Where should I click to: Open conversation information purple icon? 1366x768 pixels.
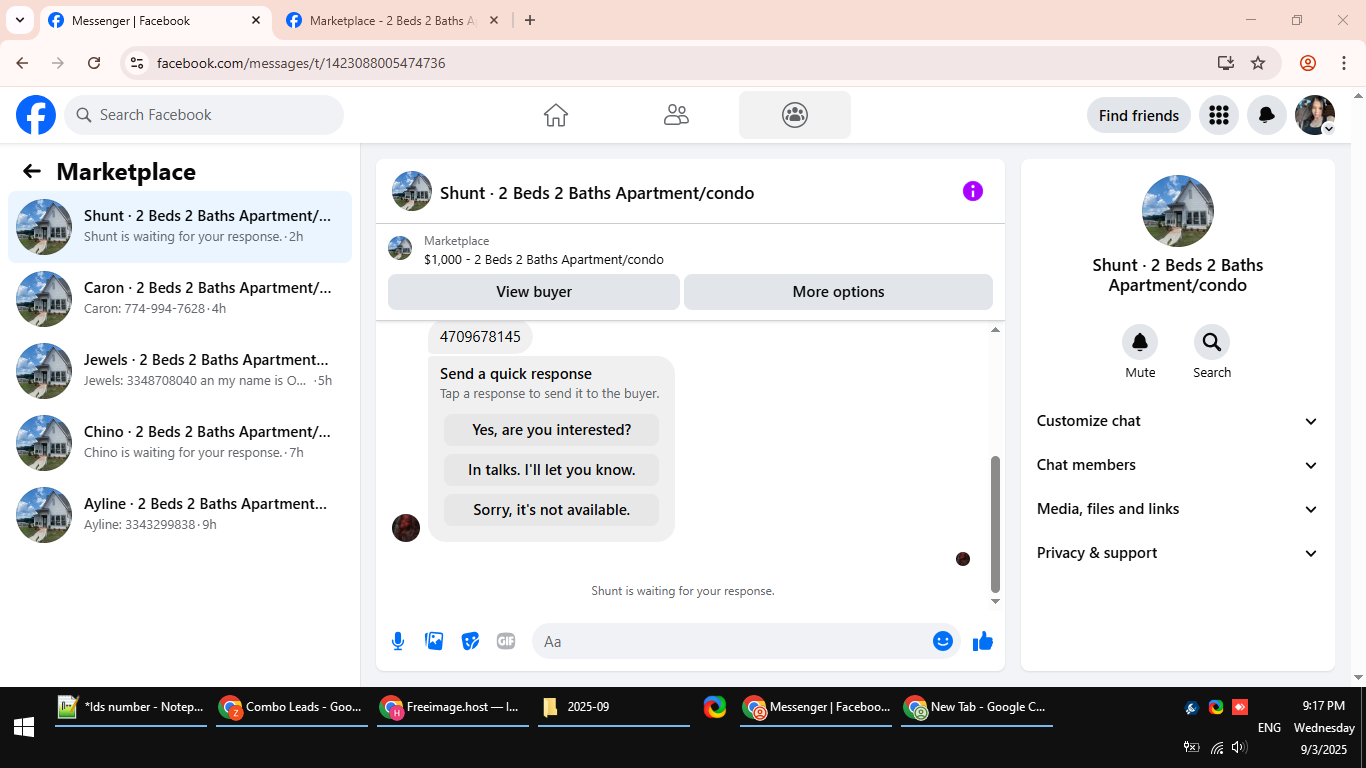[973, 191]
